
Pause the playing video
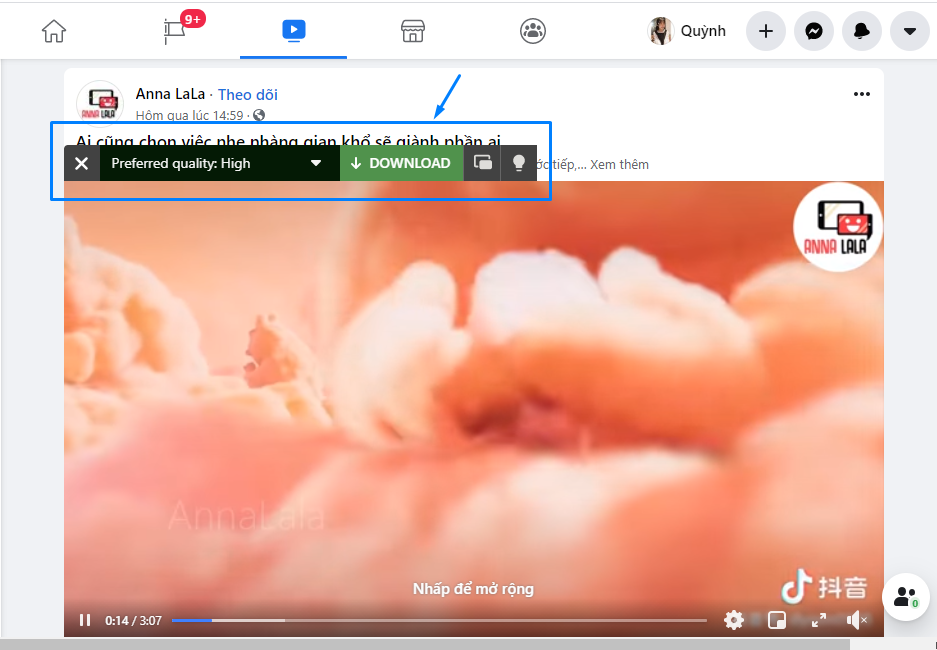coord(84,620)
